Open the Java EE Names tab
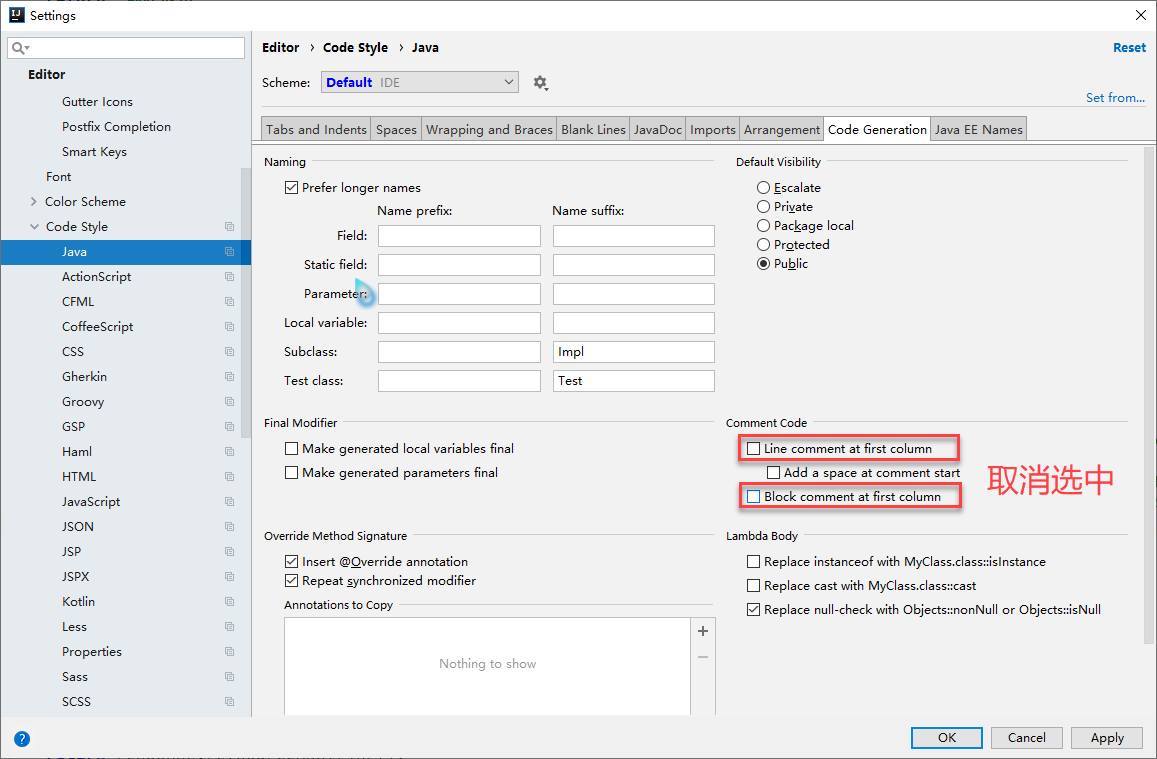The height and width of the screenshot is (759, 1157). pyautogui.click(x=978, y=130)
